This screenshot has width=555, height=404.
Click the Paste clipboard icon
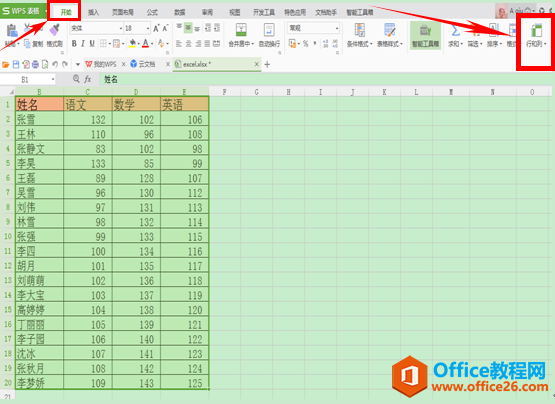coord(12,31)
